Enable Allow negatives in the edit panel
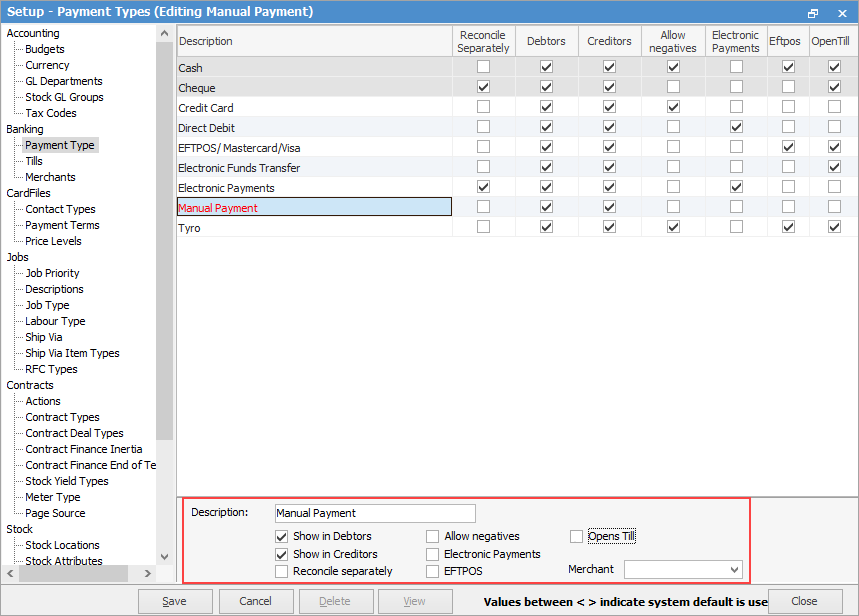 point(433,536)
